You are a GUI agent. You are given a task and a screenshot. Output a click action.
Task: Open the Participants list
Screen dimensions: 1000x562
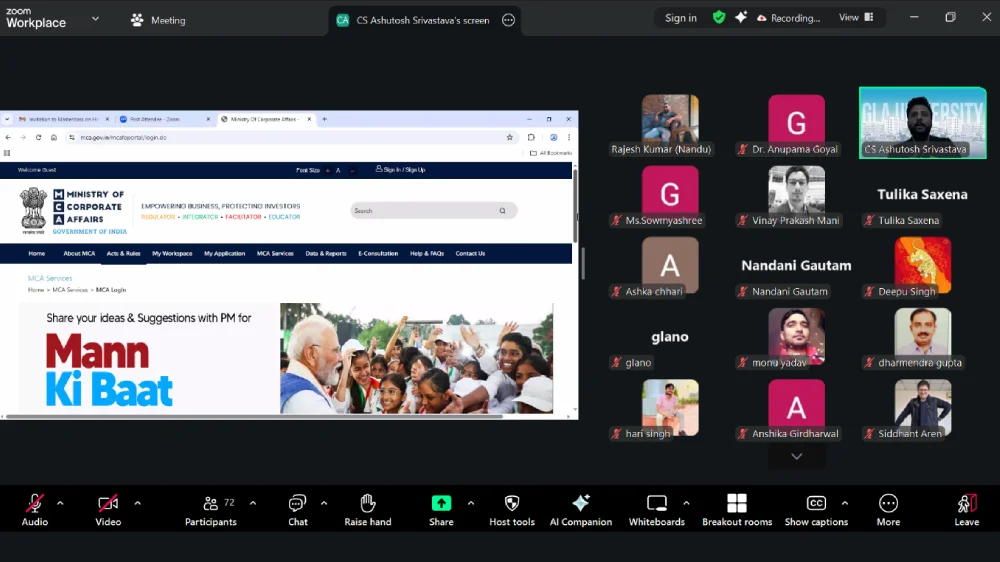pyautogui.click(x=211, y=508)
